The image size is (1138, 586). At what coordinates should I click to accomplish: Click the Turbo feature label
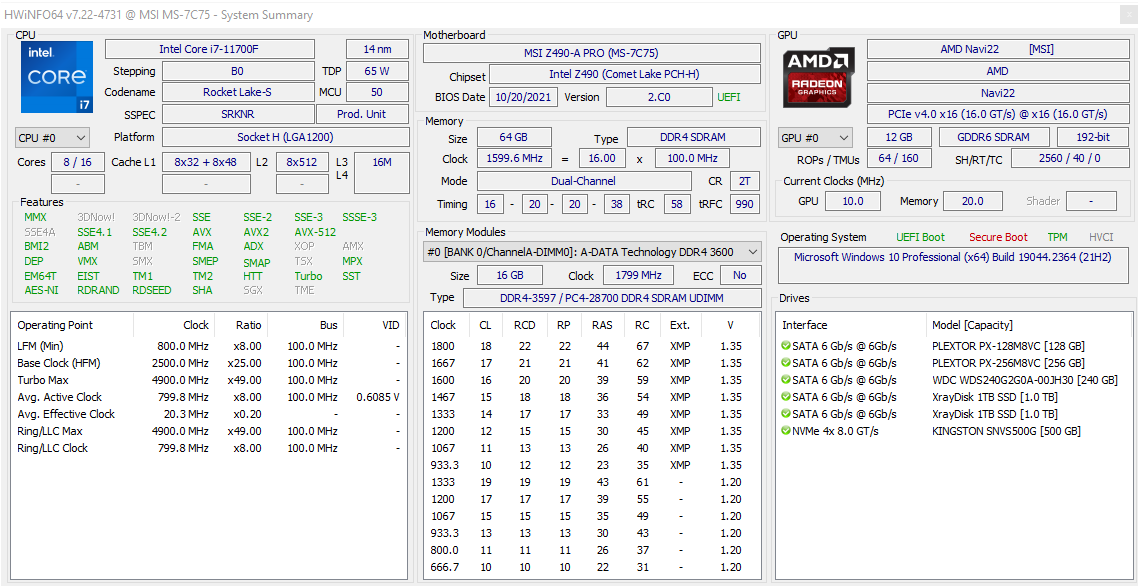[308, 276]
